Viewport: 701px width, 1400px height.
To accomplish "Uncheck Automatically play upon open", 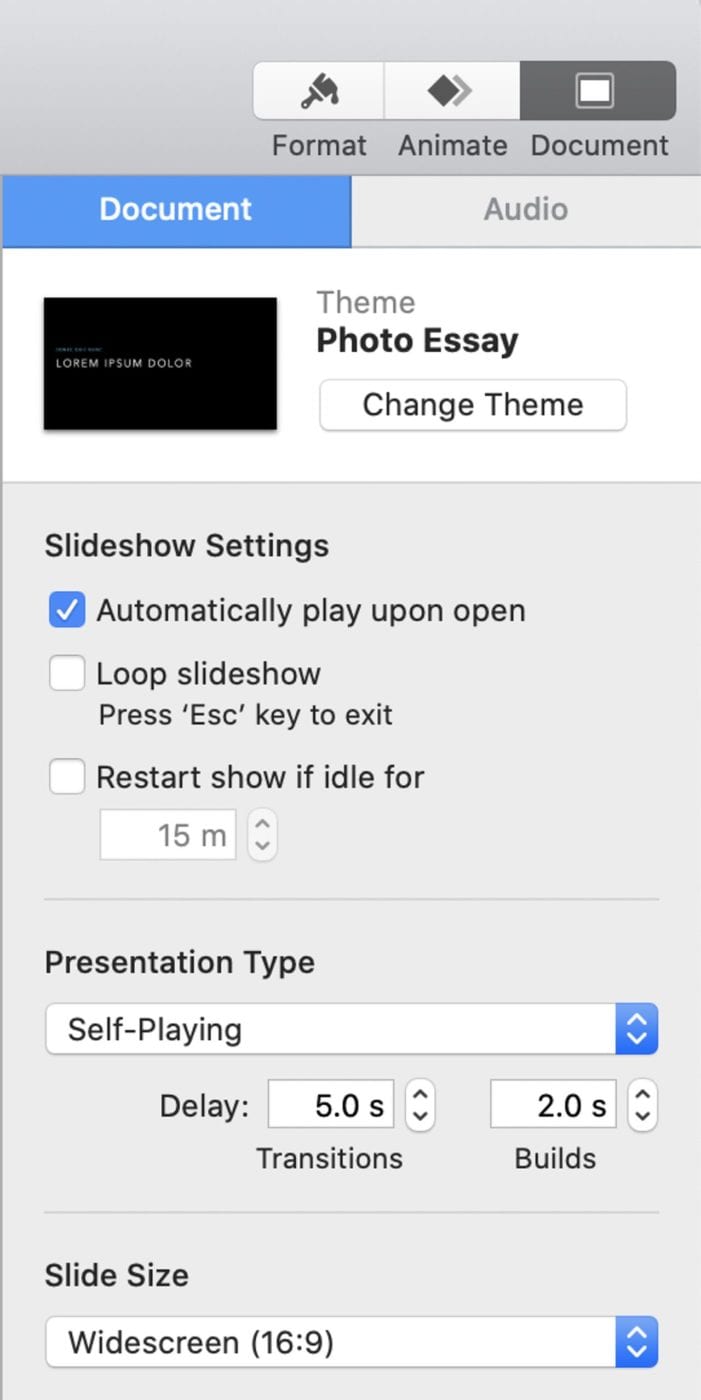I will [67, 611].
